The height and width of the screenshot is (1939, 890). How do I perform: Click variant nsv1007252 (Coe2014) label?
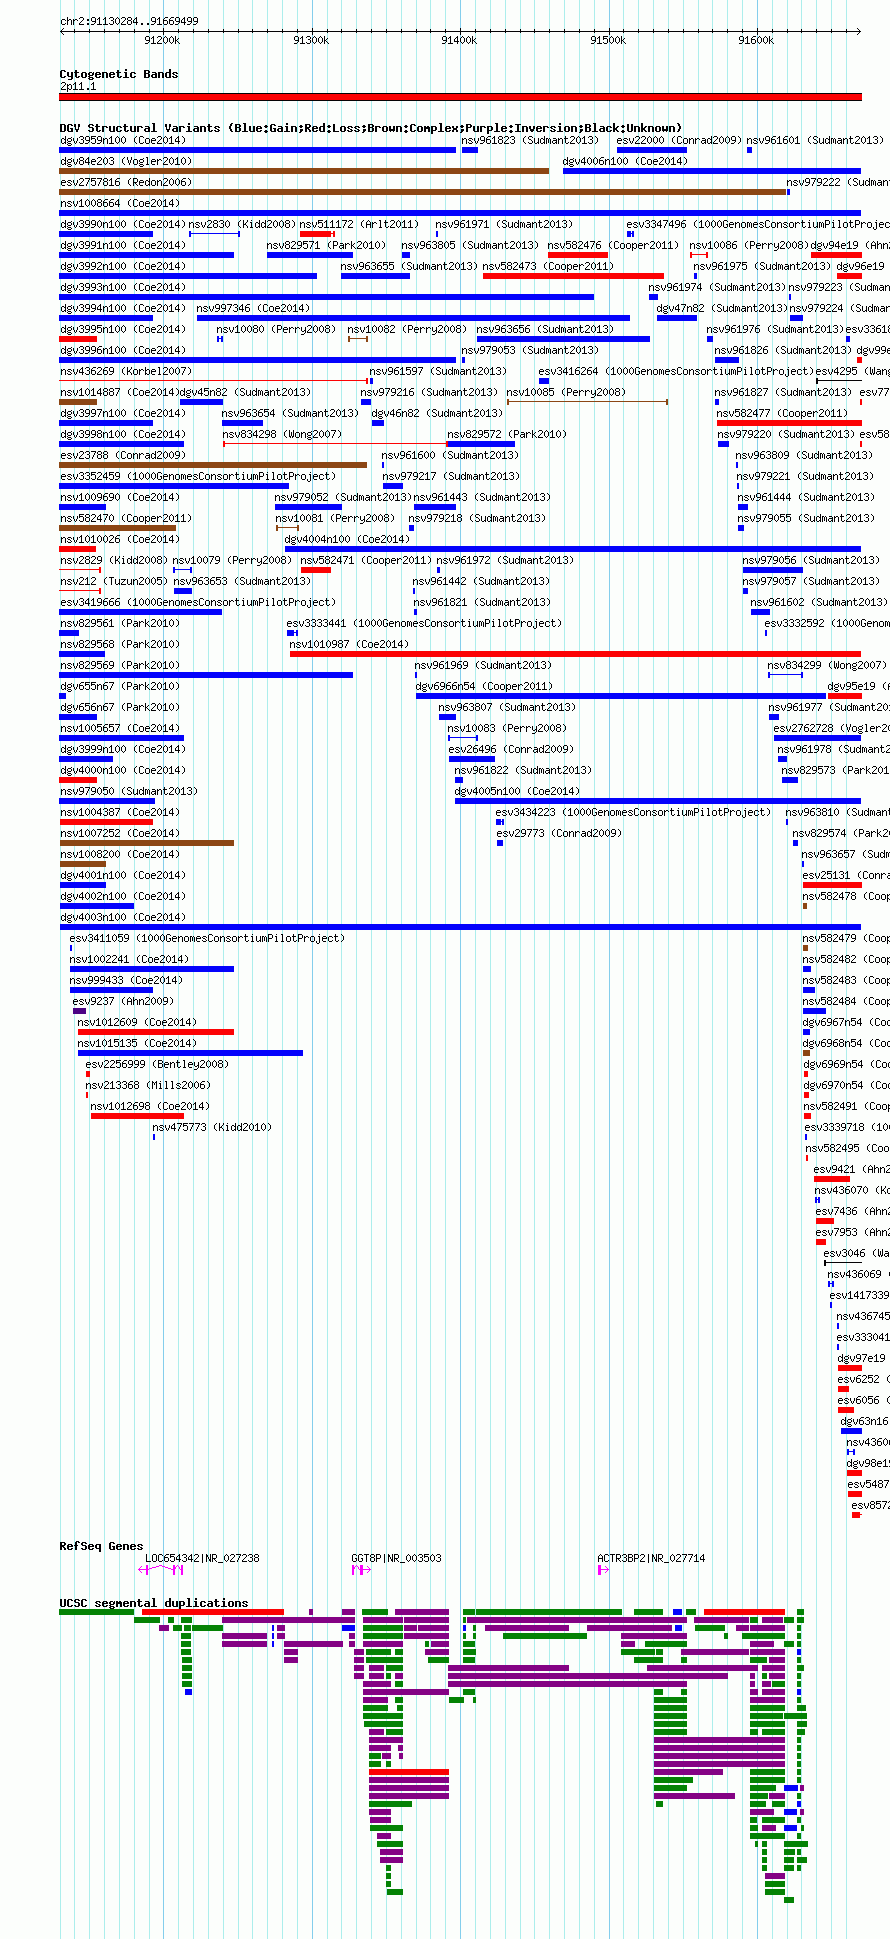[x=120, y=833]
